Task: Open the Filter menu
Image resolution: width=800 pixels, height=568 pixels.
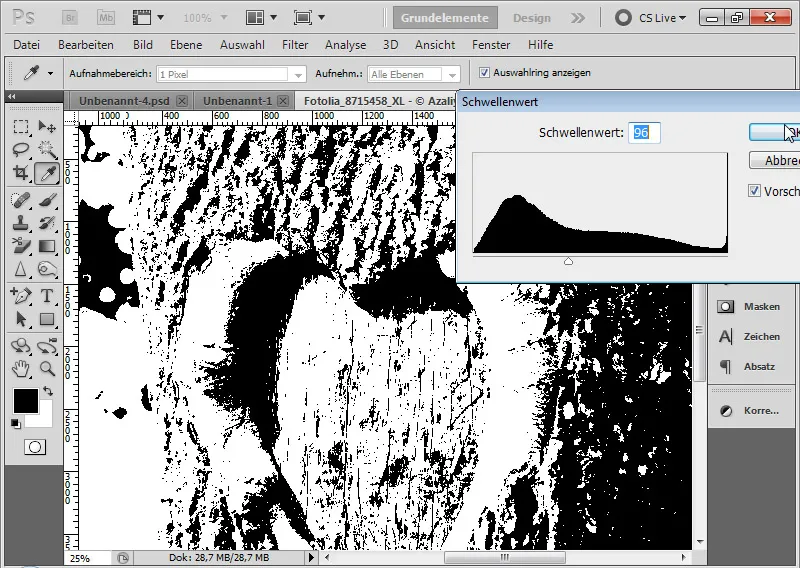Action: pos(295,45)
